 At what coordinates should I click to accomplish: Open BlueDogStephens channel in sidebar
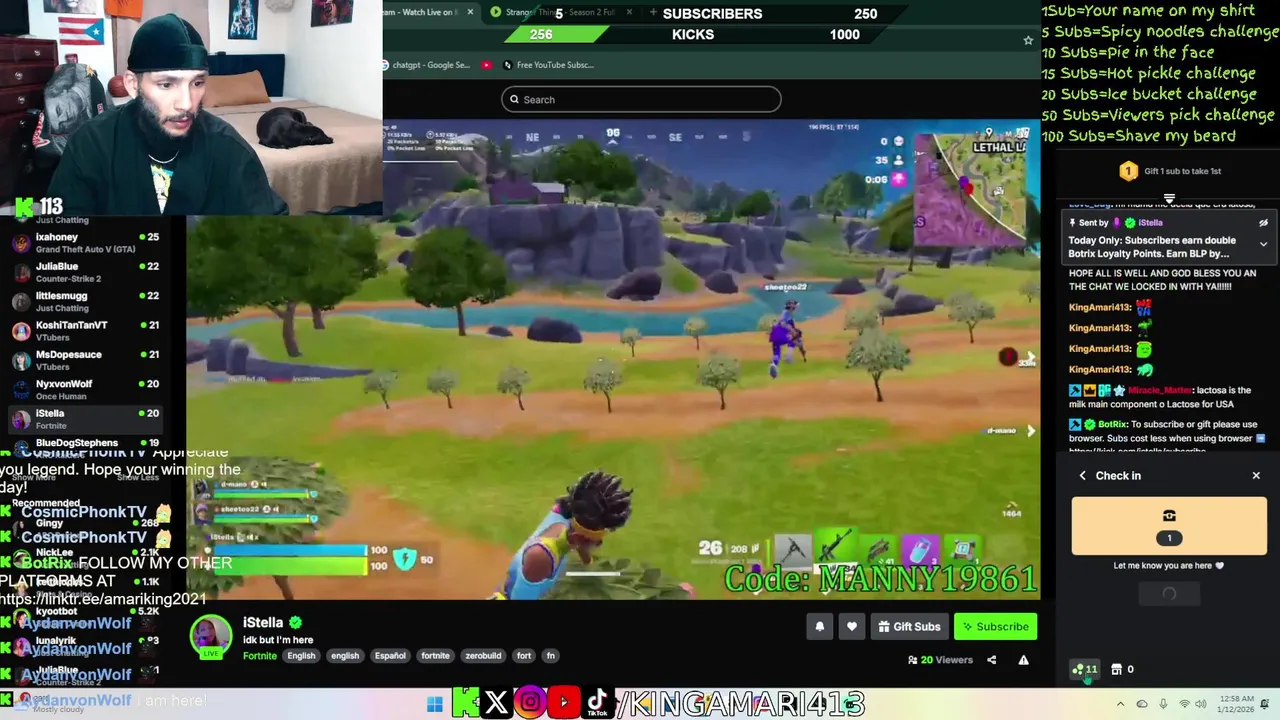click(x=85, y=443)
